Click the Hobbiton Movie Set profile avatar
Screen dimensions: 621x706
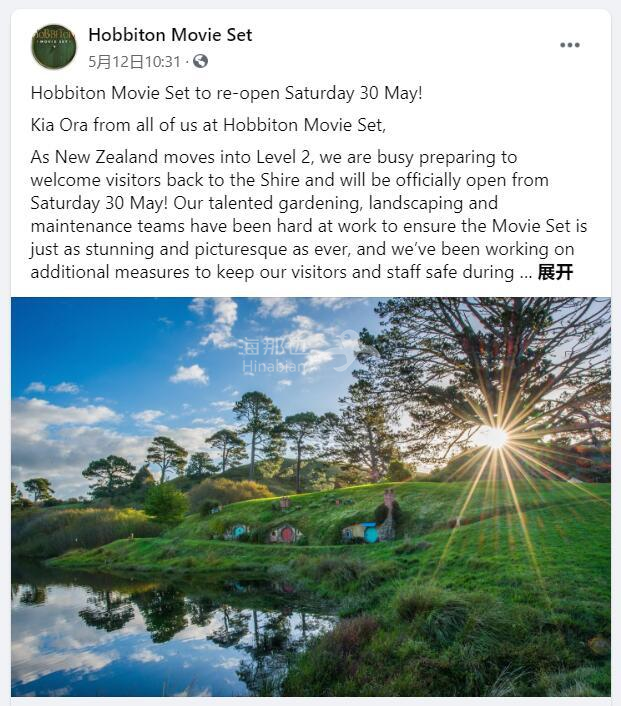[x=54, y=46]
